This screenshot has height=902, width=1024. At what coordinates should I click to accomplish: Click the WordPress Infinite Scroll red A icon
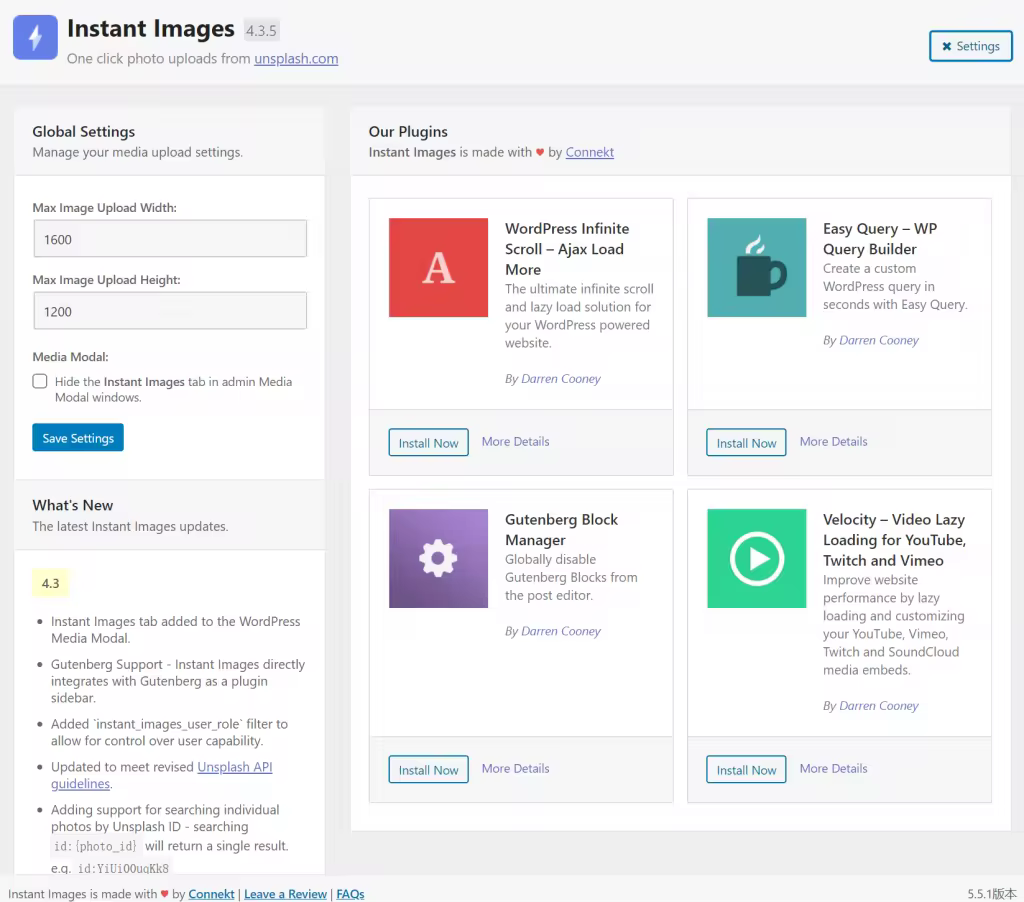[438, 267]
